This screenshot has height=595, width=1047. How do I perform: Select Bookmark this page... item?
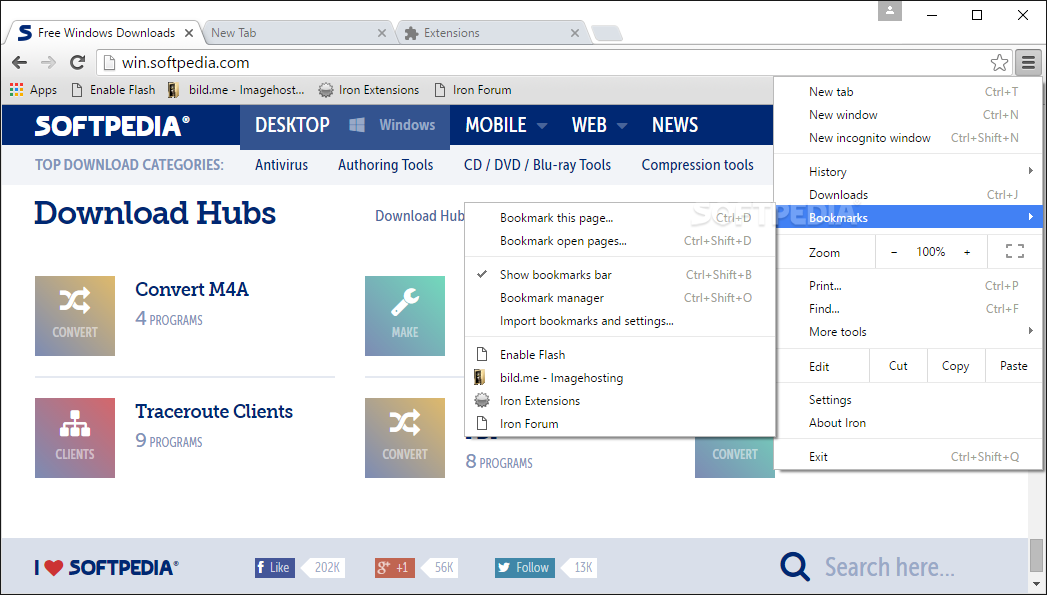(620, 218)
